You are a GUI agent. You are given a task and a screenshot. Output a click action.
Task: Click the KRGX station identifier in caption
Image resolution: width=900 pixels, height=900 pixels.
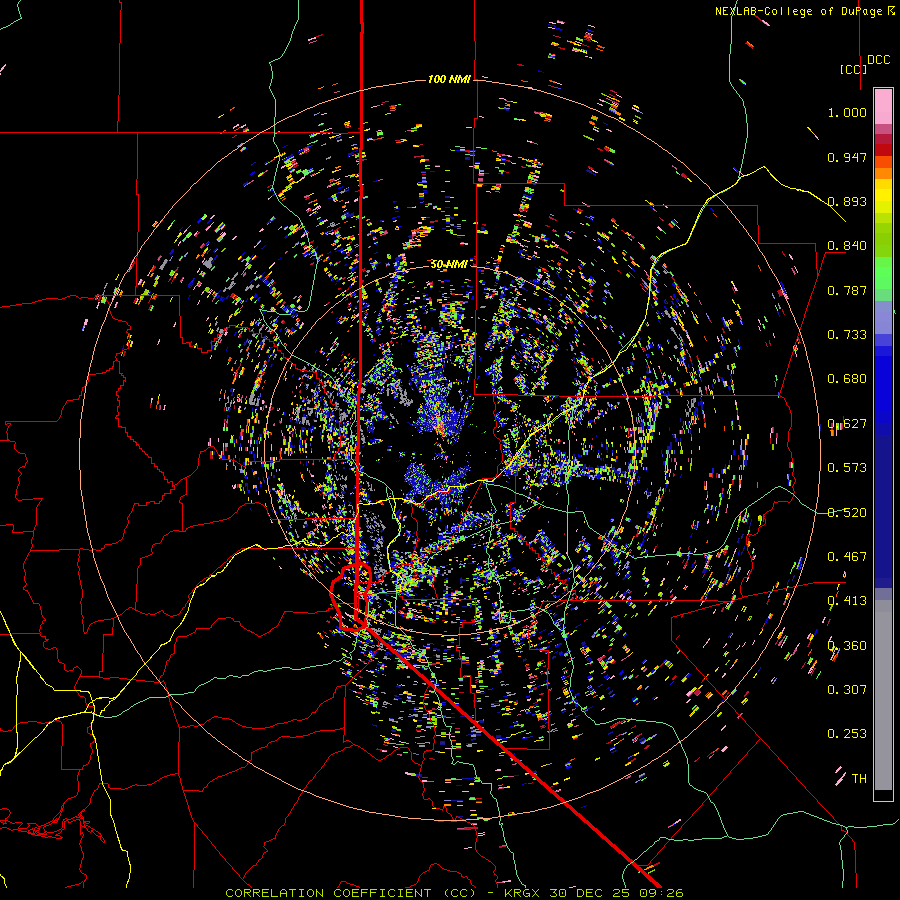[523, 893]
